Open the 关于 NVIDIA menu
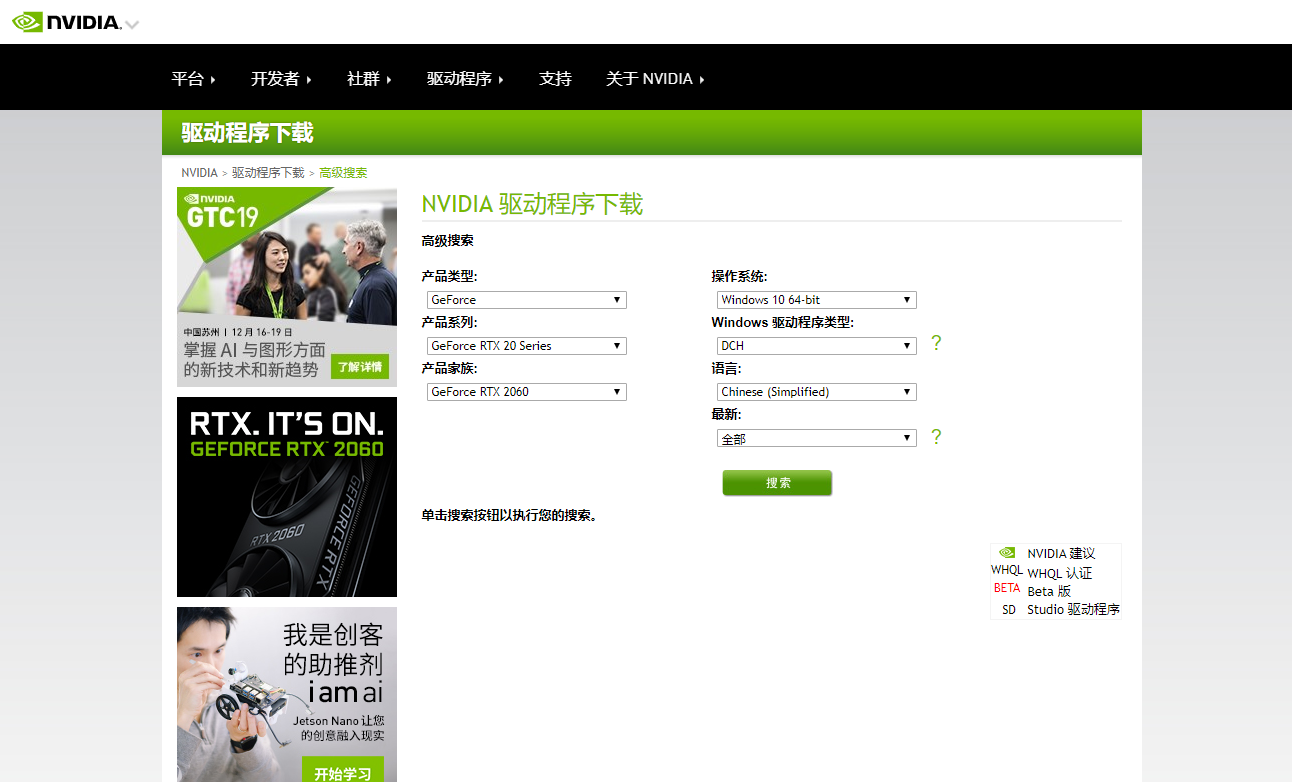1292x782 pixels. click(655, 79)
